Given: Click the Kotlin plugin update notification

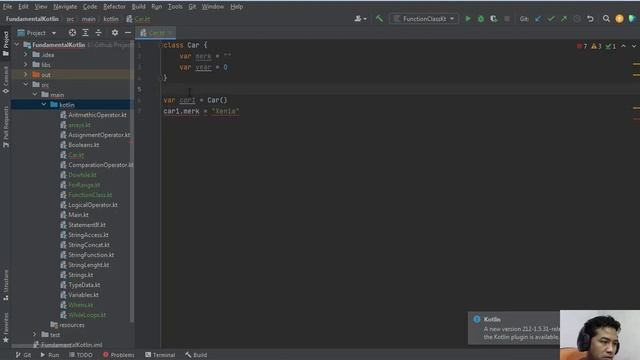Looking at the screenshot, I should click(514, 328).
